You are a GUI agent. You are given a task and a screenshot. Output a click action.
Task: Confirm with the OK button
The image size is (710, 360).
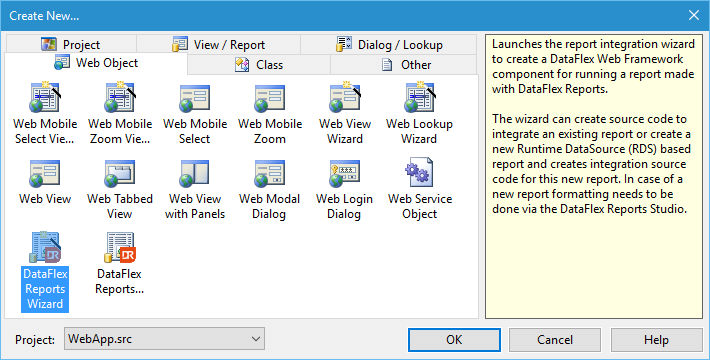point(454,340)
